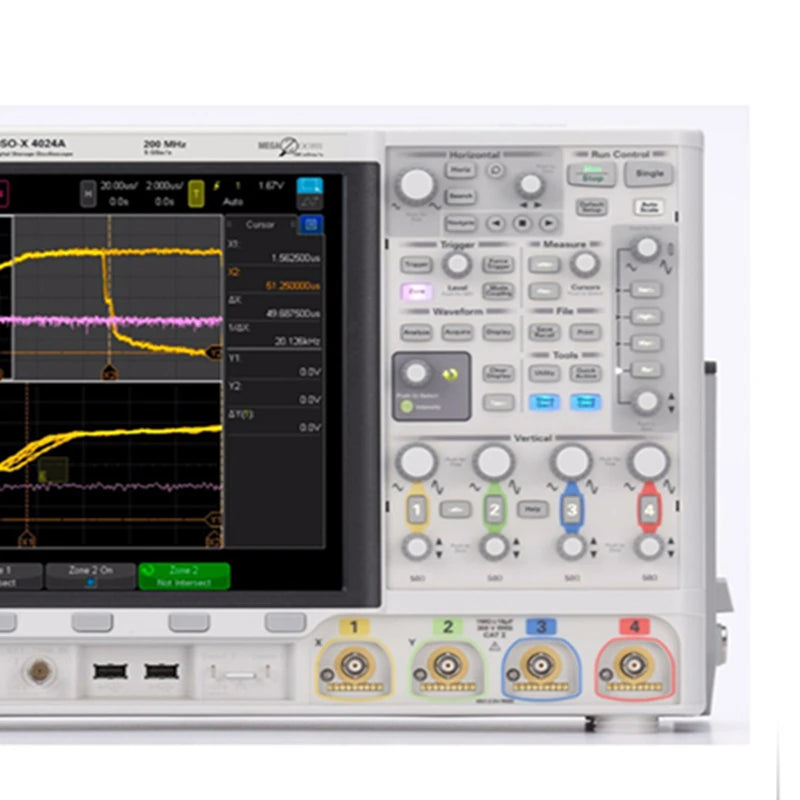Click the second blue lit key under Tools
The height and width of the screenshot is (800, 800).
[x=585, y=403]
